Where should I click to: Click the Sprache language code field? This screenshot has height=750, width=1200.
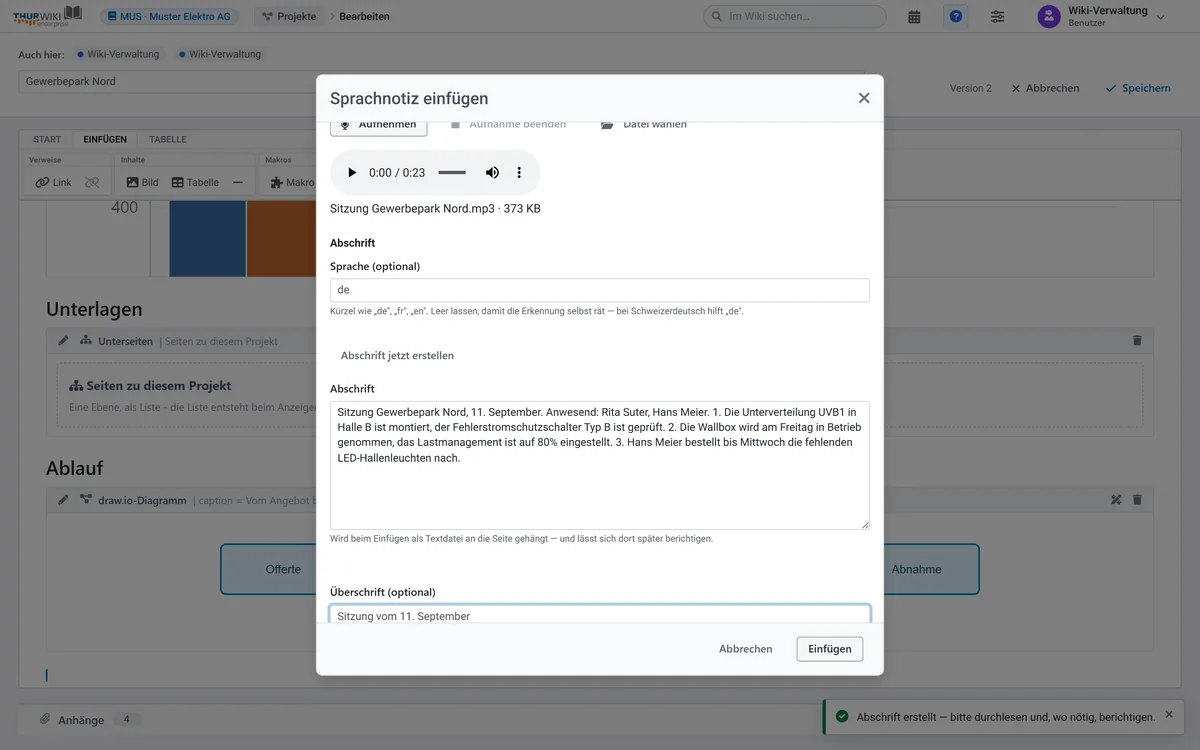click(600, 290)
